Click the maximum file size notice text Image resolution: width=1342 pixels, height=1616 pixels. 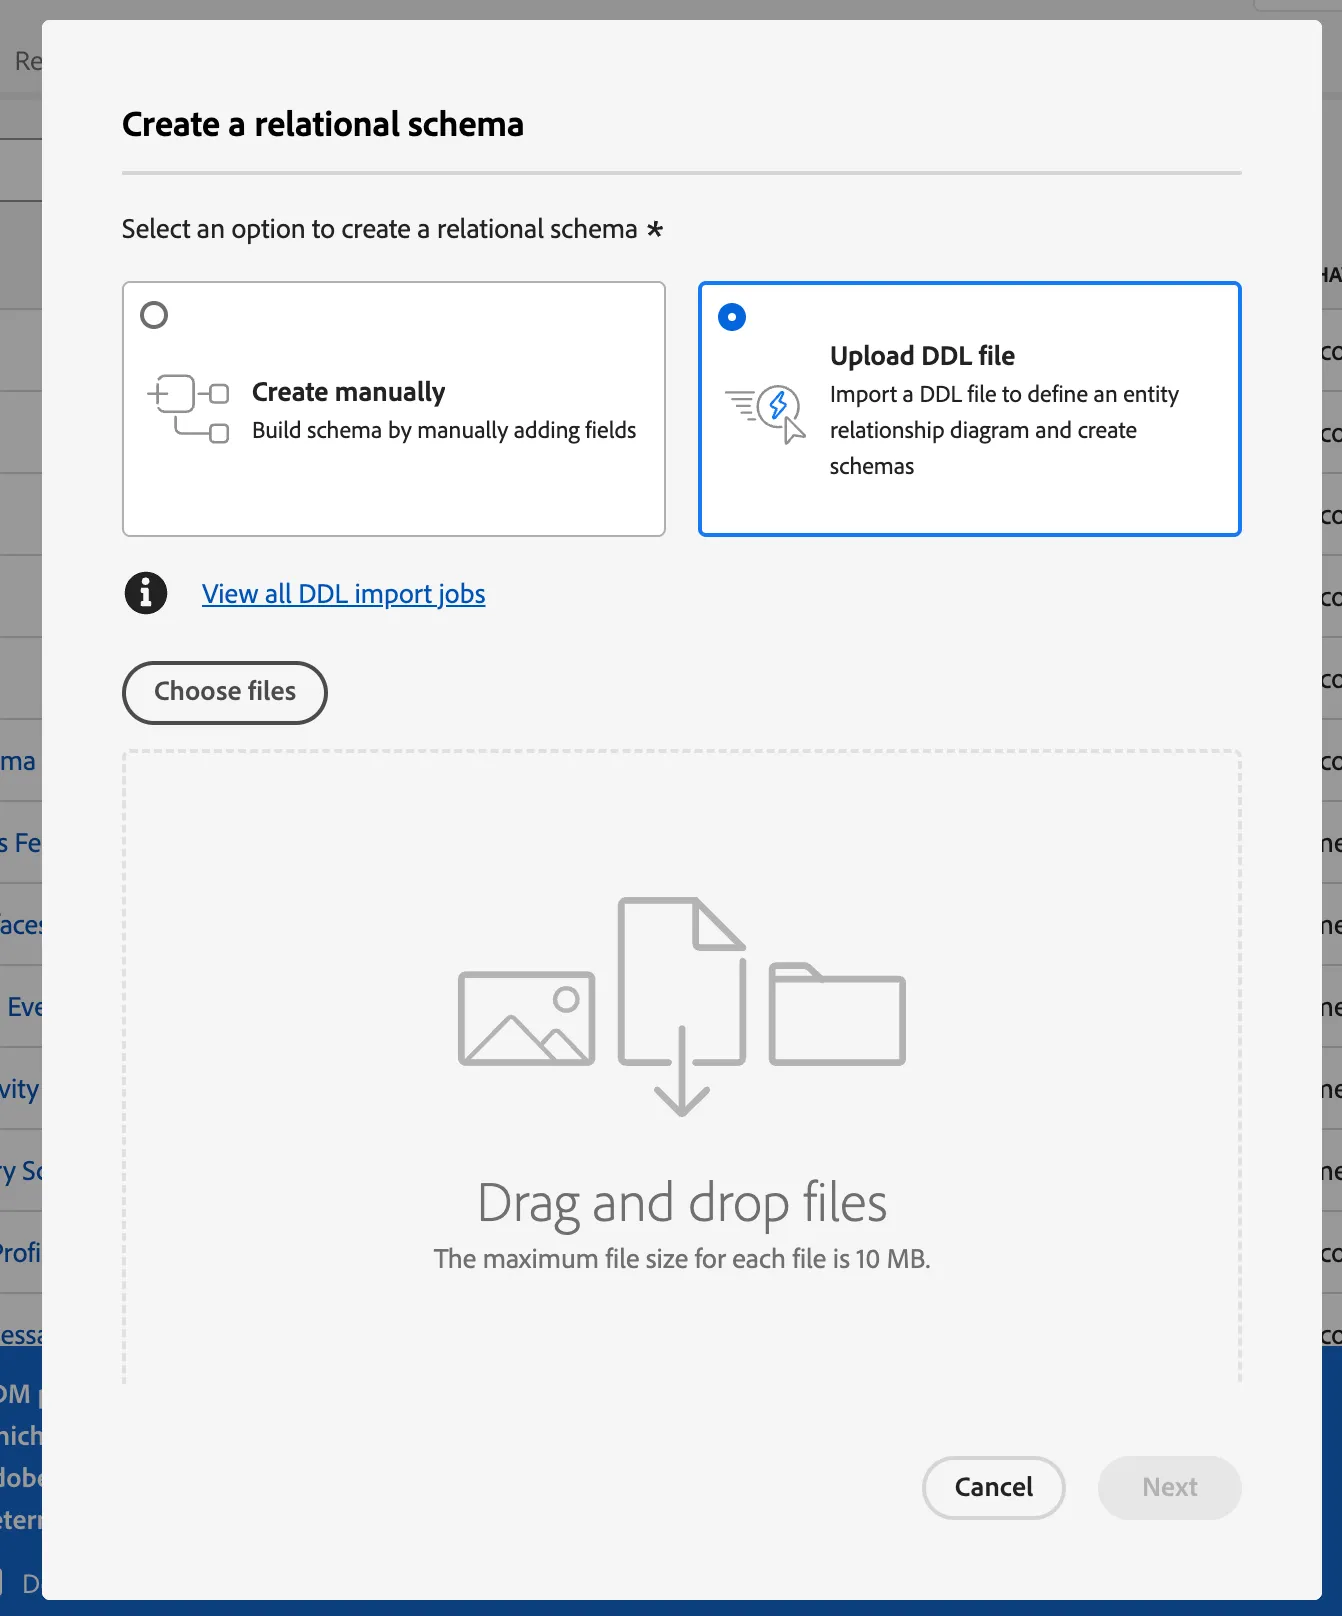coord(682,1258)
